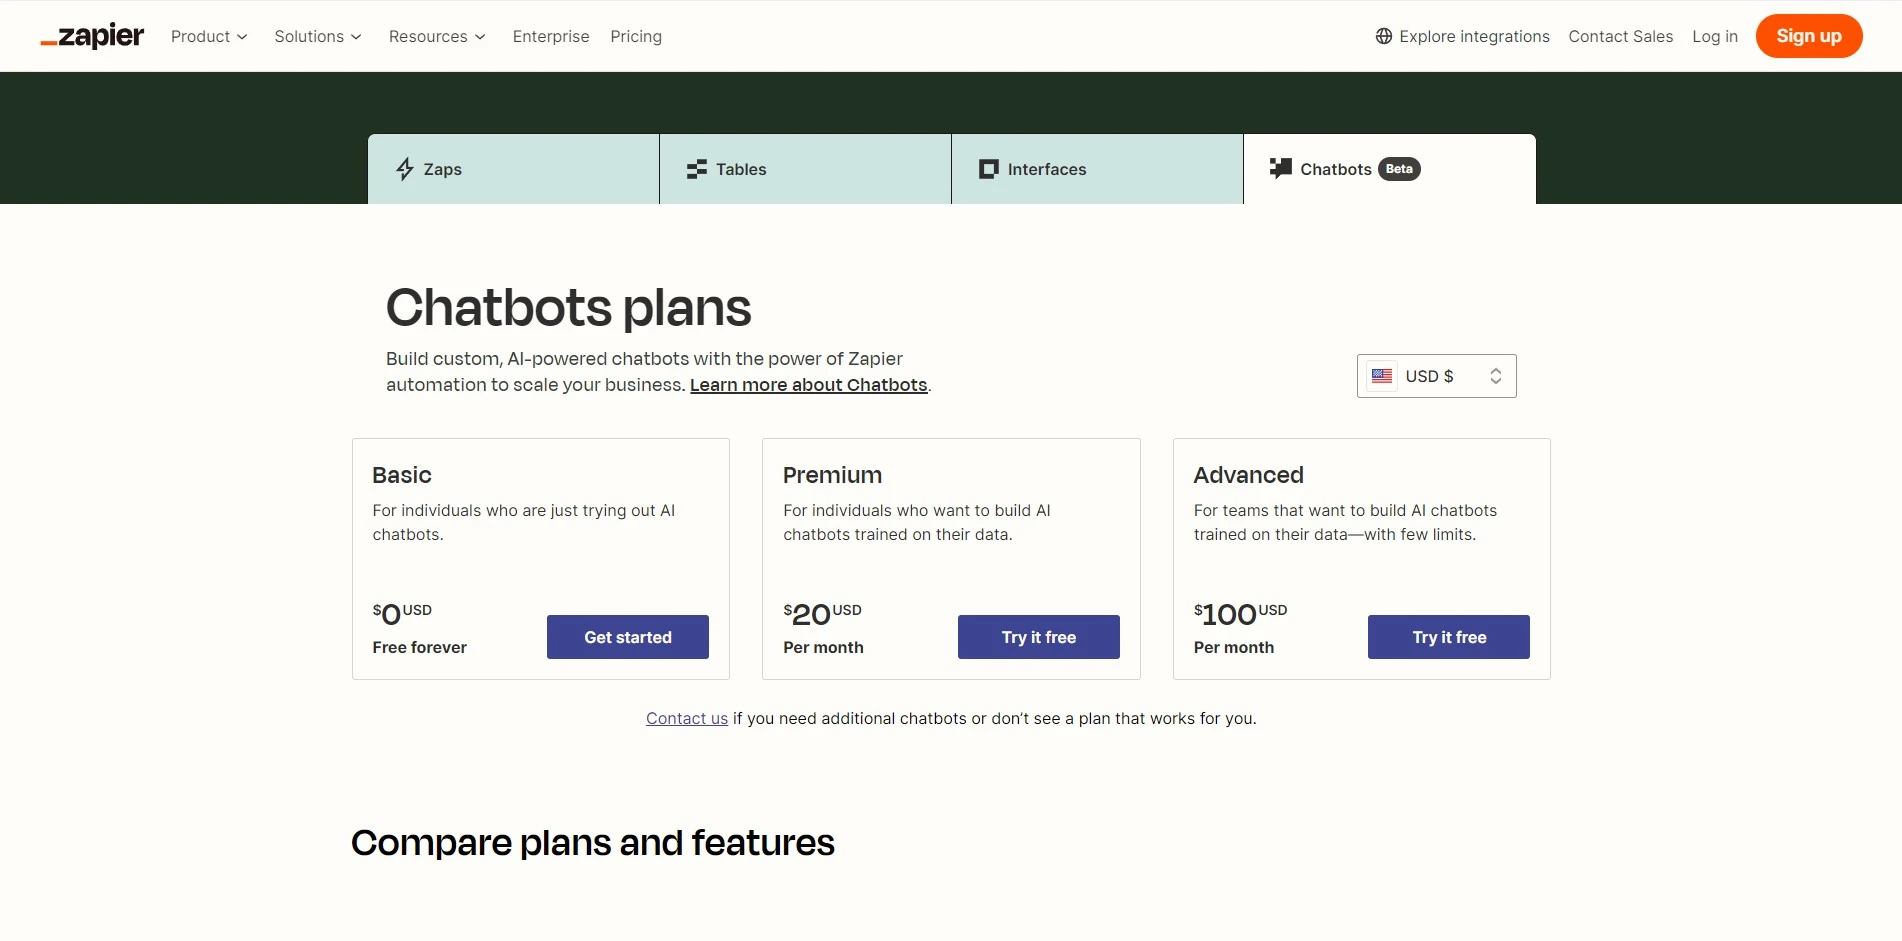Click the $100 USD price text

click(1240, 614)
